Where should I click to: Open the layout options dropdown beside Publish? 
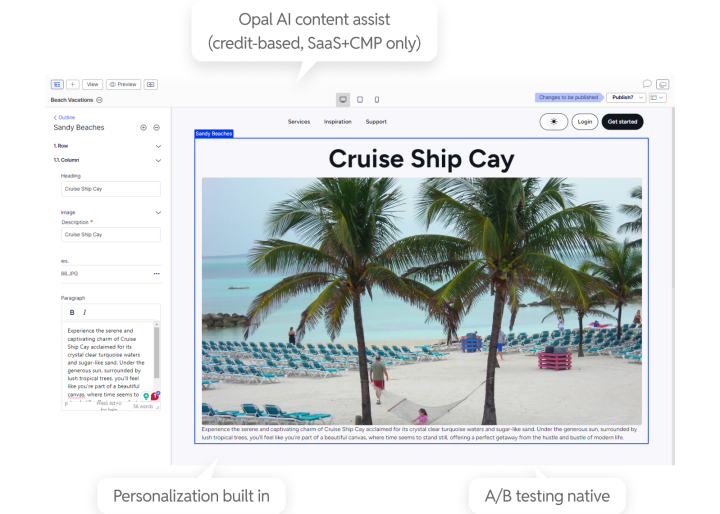[657, 97]
